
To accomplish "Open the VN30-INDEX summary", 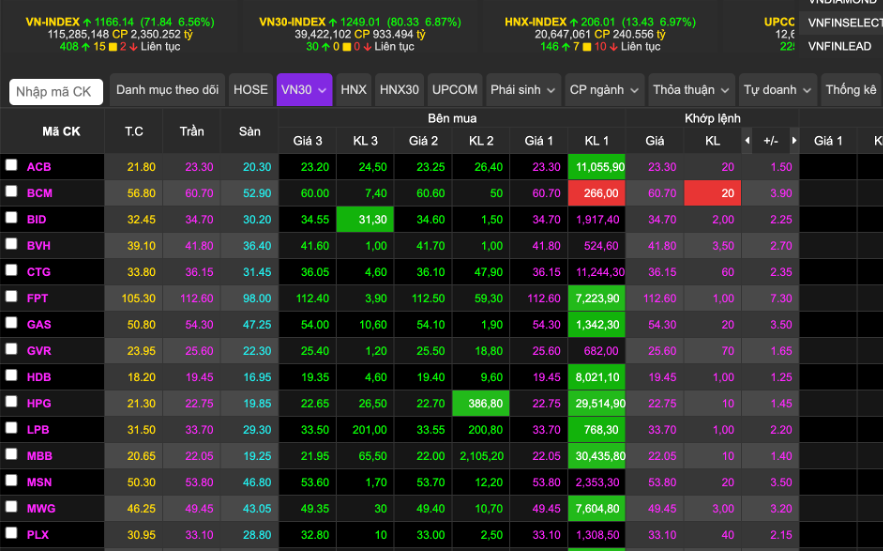I will point(360,34).
